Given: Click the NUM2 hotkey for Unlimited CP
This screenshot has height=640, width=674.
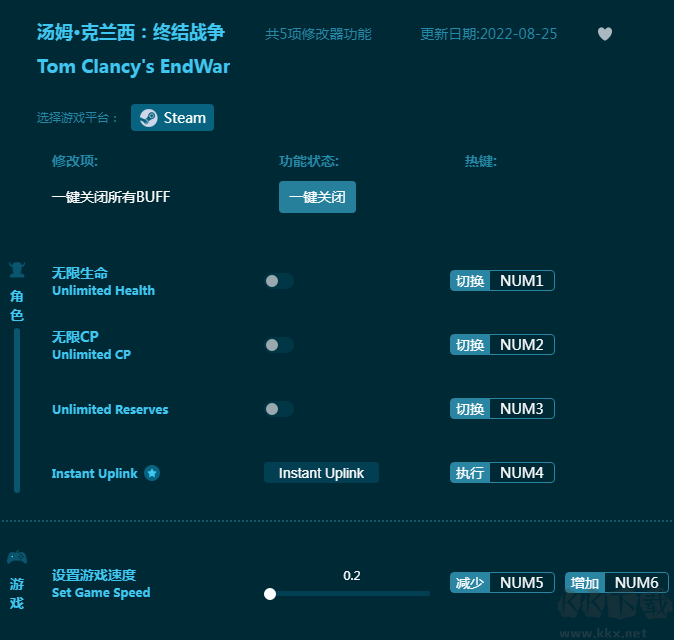Looking at the screenshot, I should pos(521,345).
